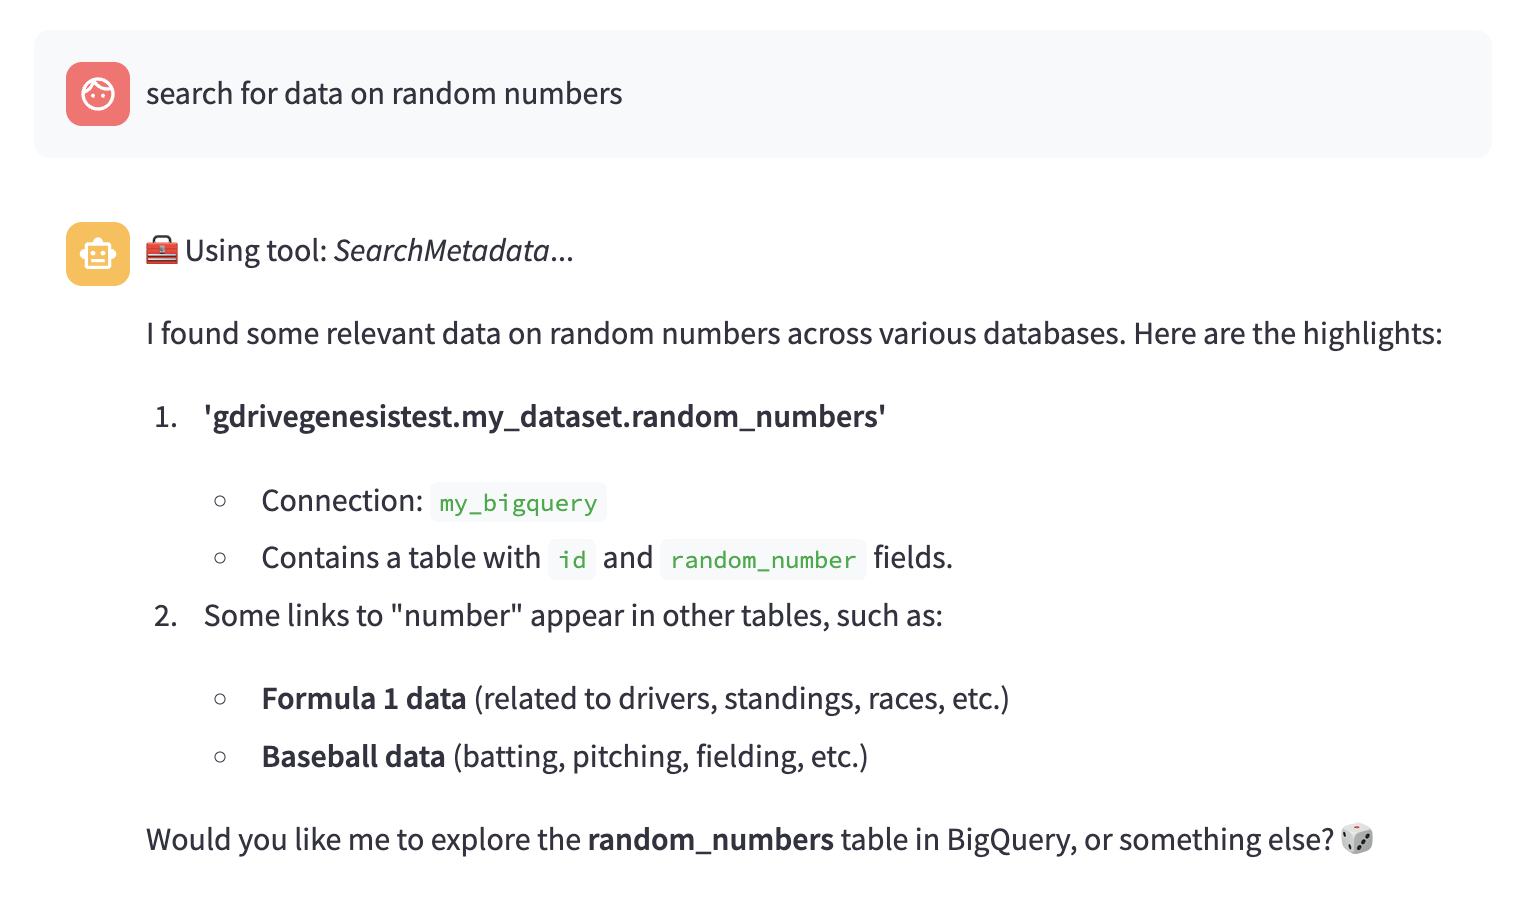Screen dimensions: 1528x920
Task: Click the 'I found some relevant data' sentence
Action: [794, 334]
